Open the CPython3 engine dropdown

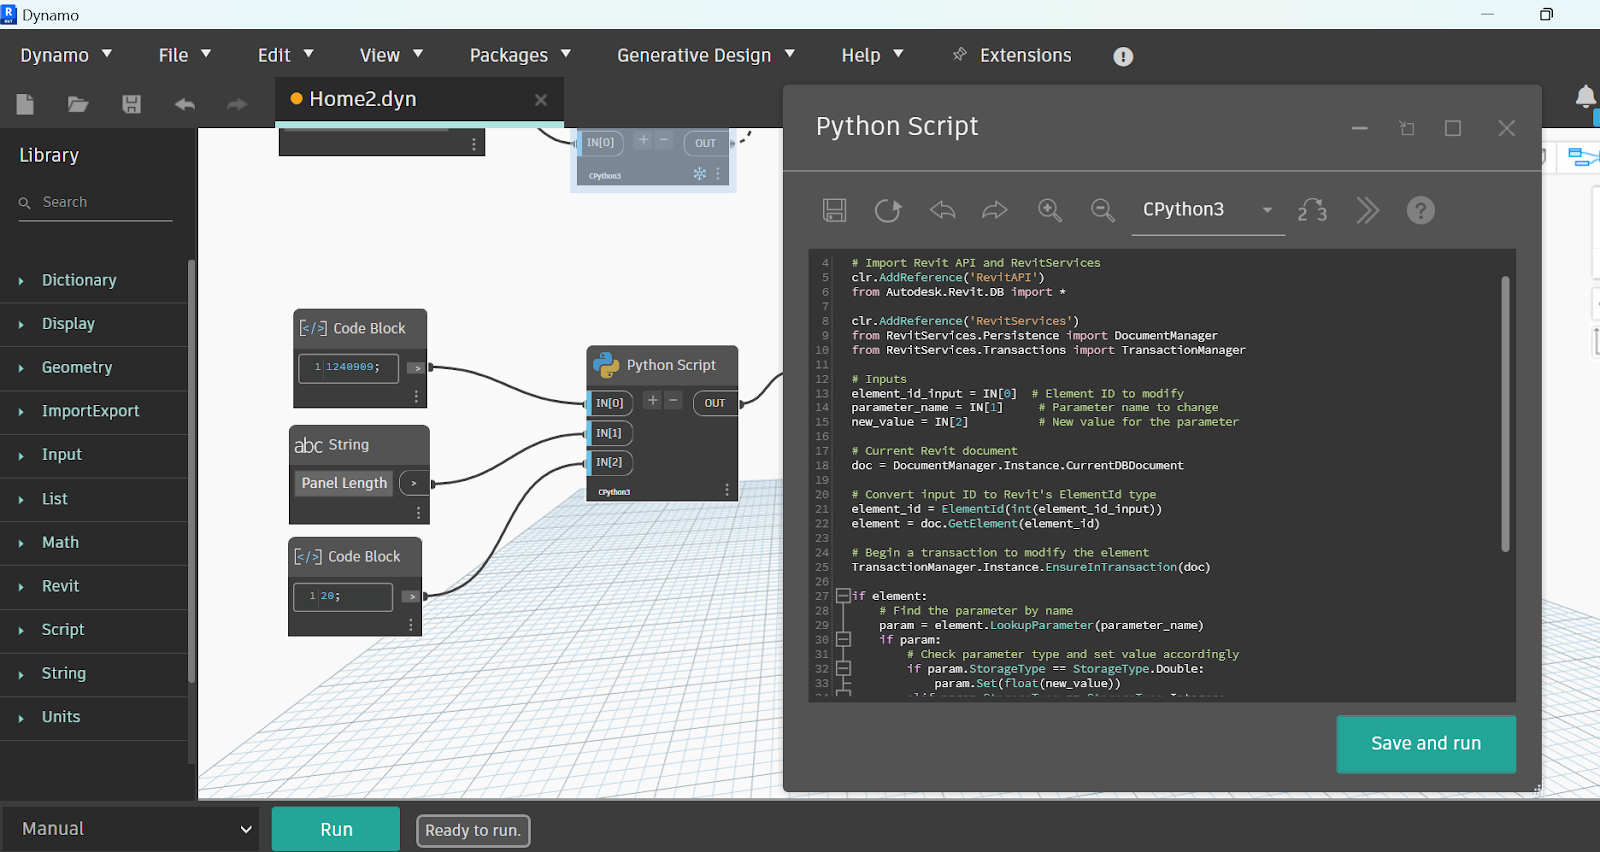[1208, 210]
